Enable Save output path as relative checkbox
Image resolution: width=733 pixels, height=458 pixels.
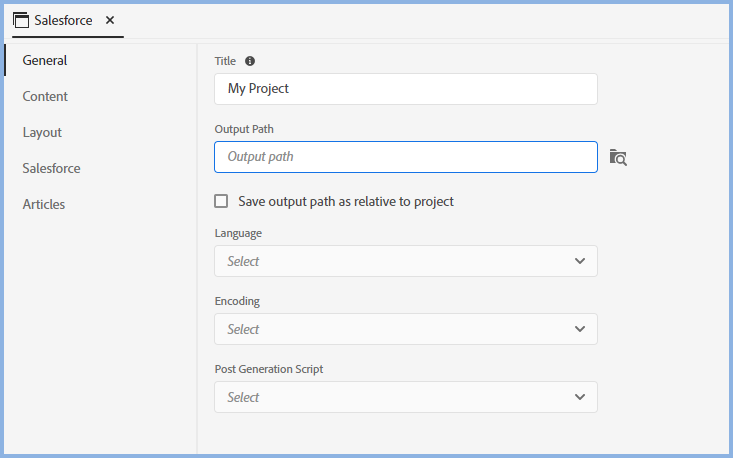[221, 201]
